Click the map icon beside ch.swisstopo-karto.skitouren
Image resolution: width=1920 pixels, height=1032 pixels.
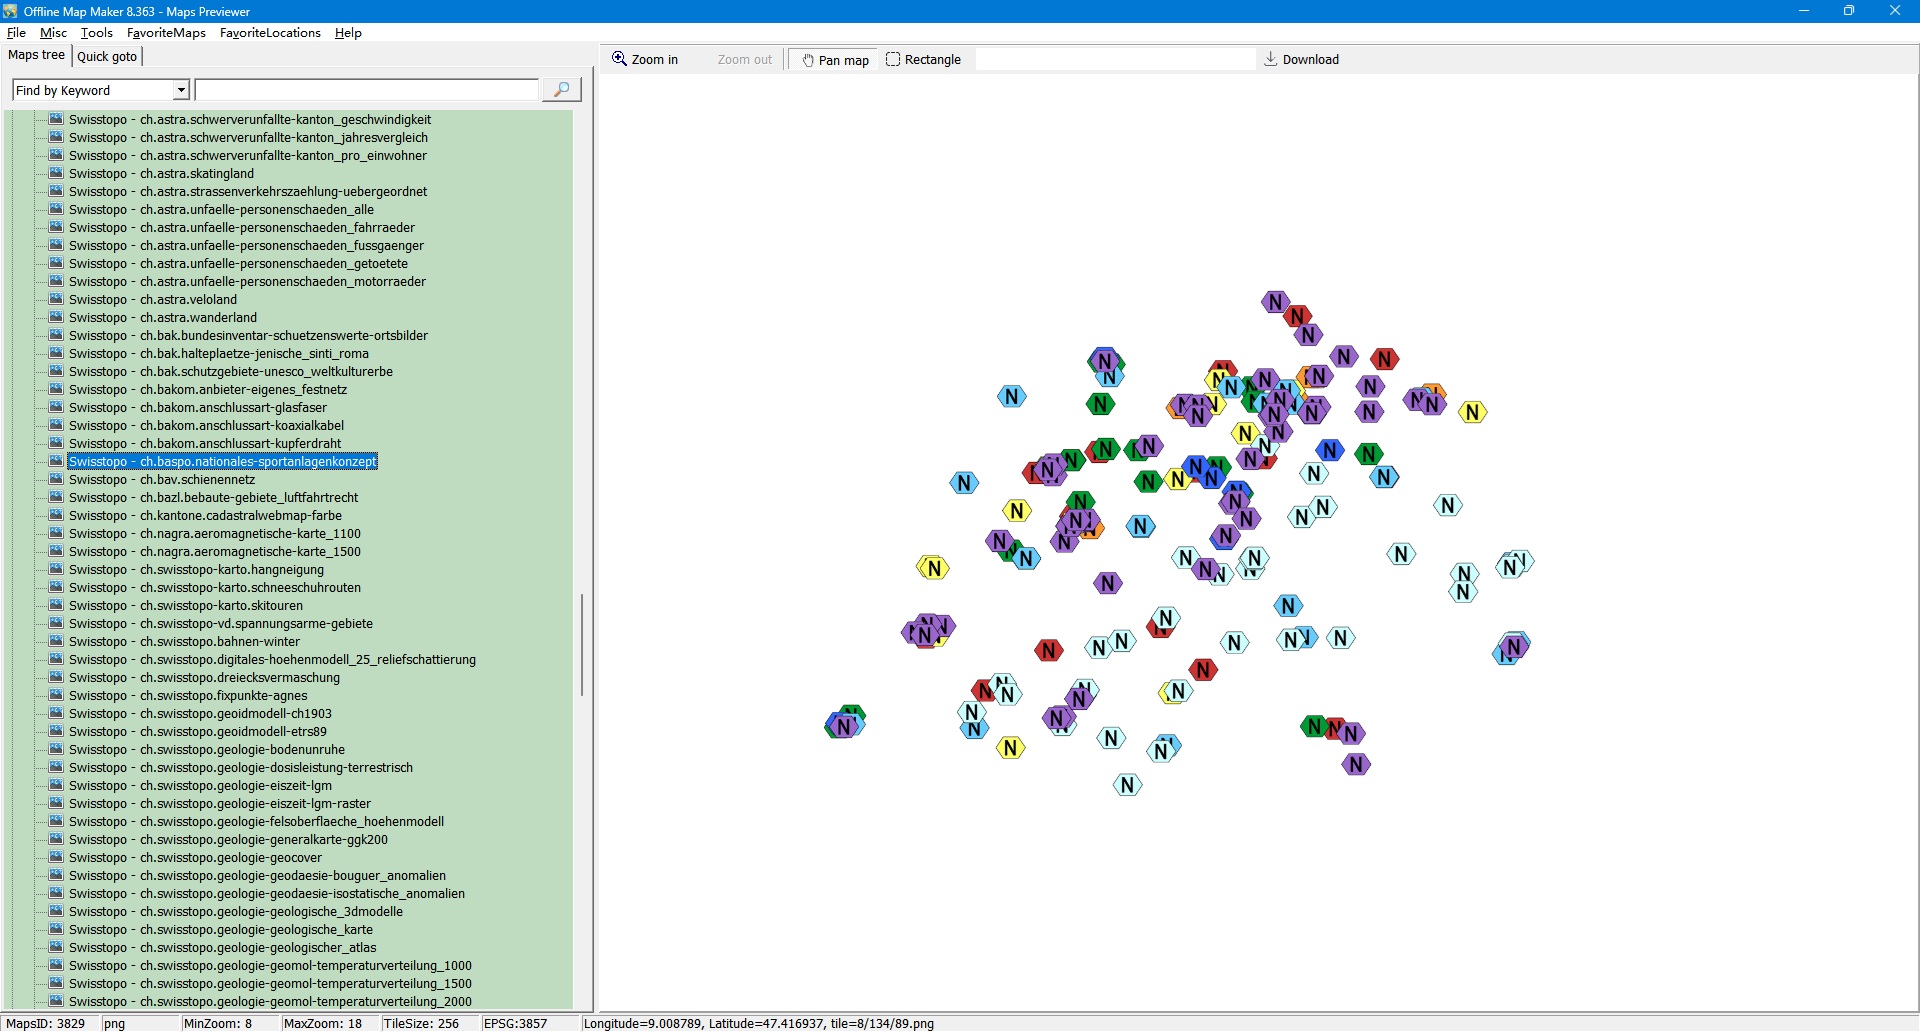pyautogui.click(x=57, y=605)
